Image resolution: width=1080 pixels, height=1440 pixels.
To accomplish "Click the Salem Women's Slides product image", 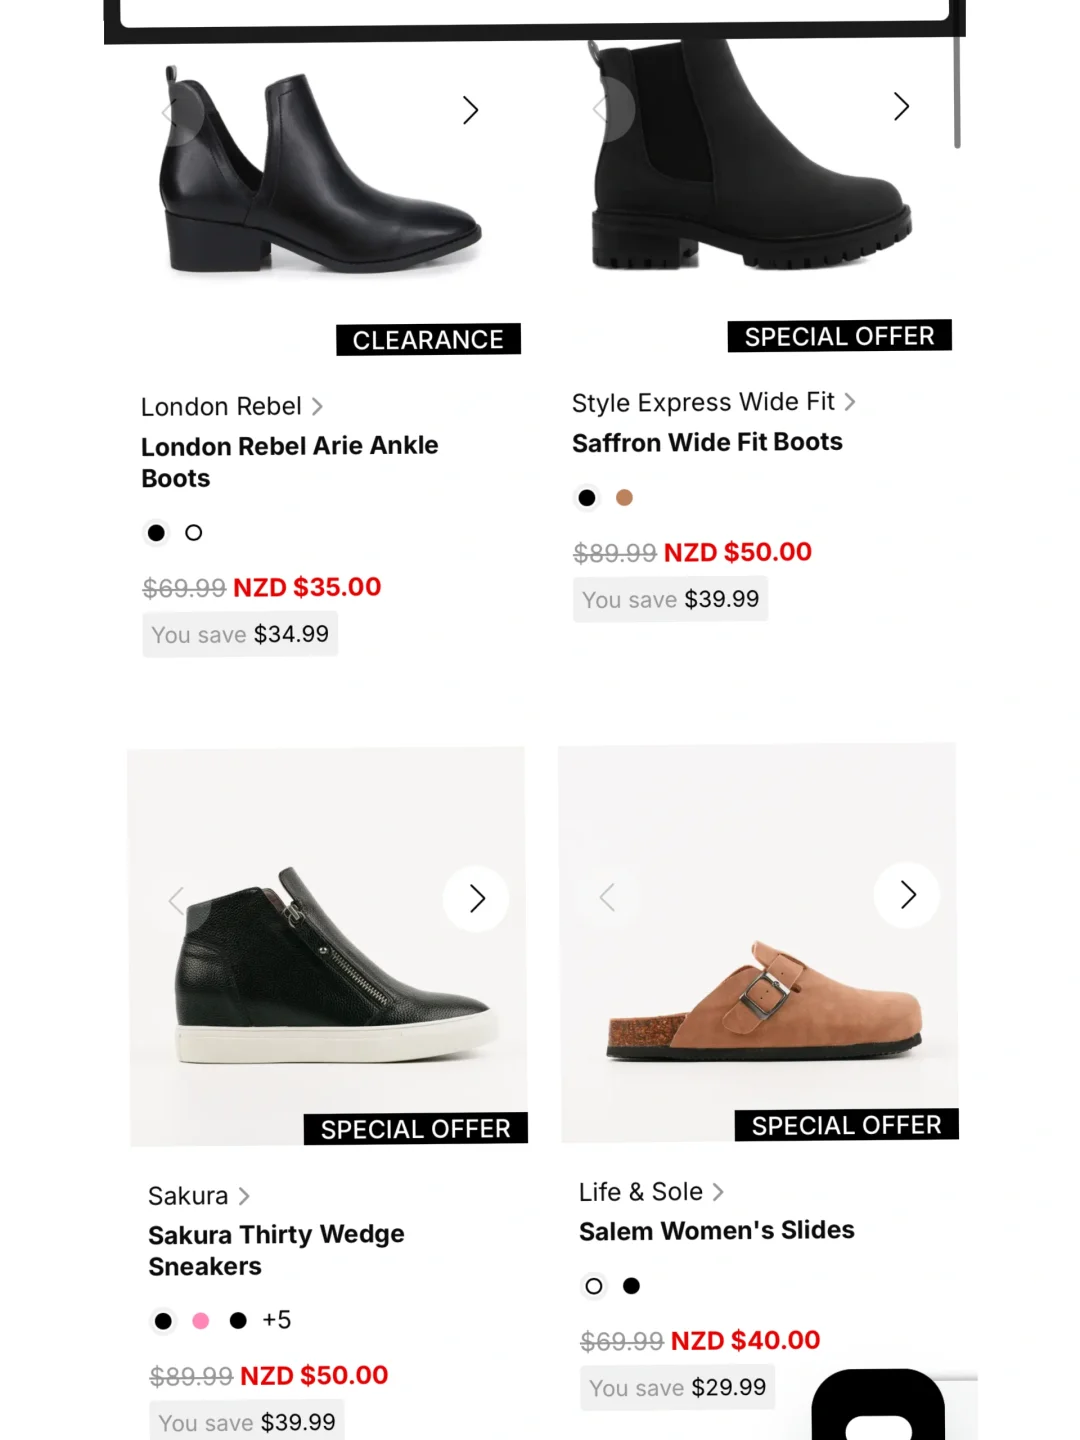I will pos(758,1000).
